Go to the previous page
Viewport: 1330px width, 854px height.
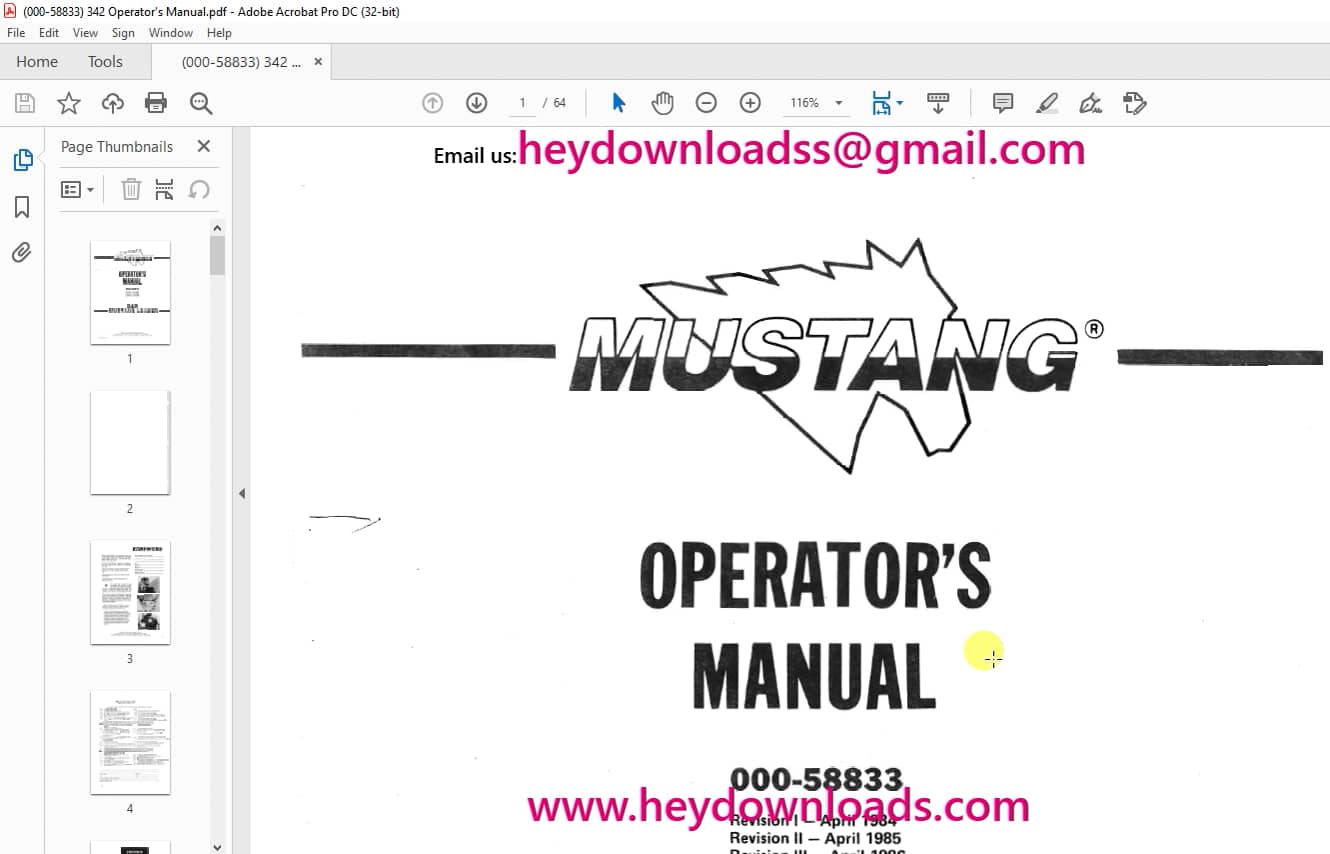pyautogui.click(x=432, y=103)
